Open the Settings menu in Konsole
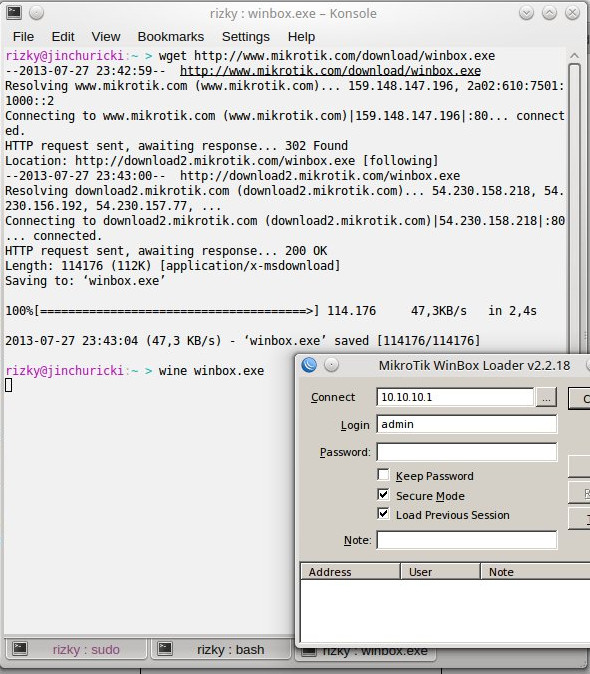The width and height of the screenshot is (590, 674). pos(245,37)
